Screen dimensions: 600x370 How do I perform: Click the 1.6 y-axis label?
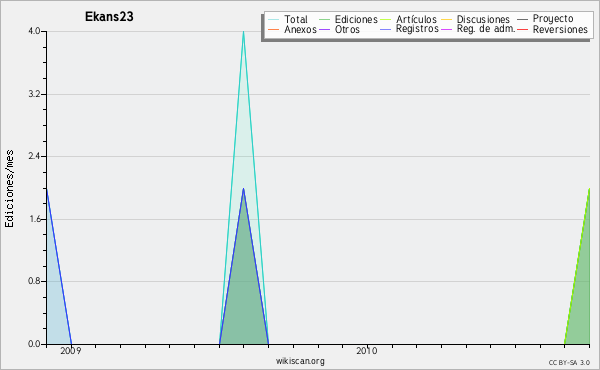[34, 219]
